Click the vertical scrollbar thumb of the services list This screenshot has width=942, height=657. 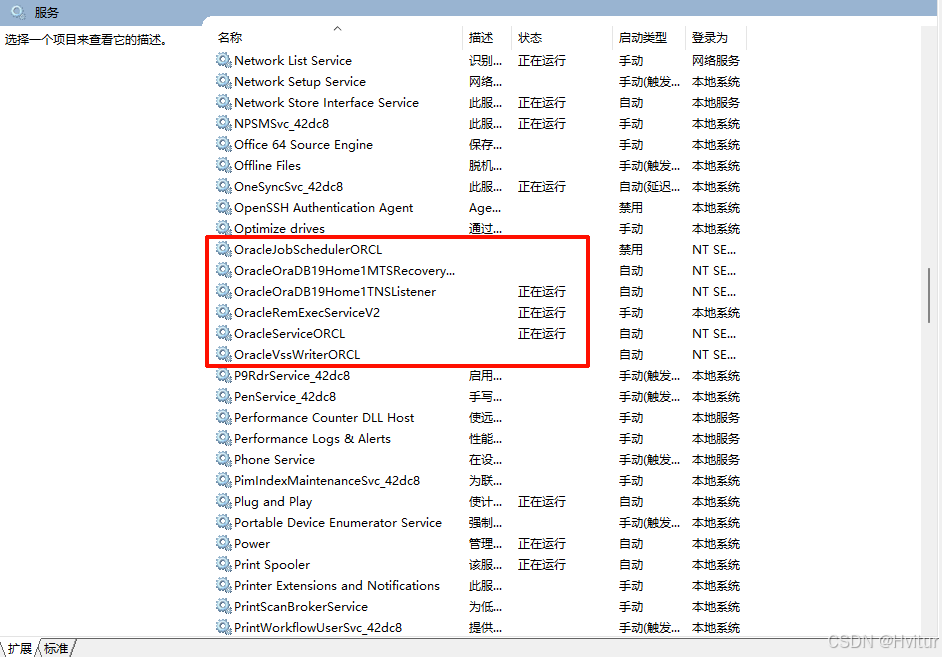(x=929, y=295)
